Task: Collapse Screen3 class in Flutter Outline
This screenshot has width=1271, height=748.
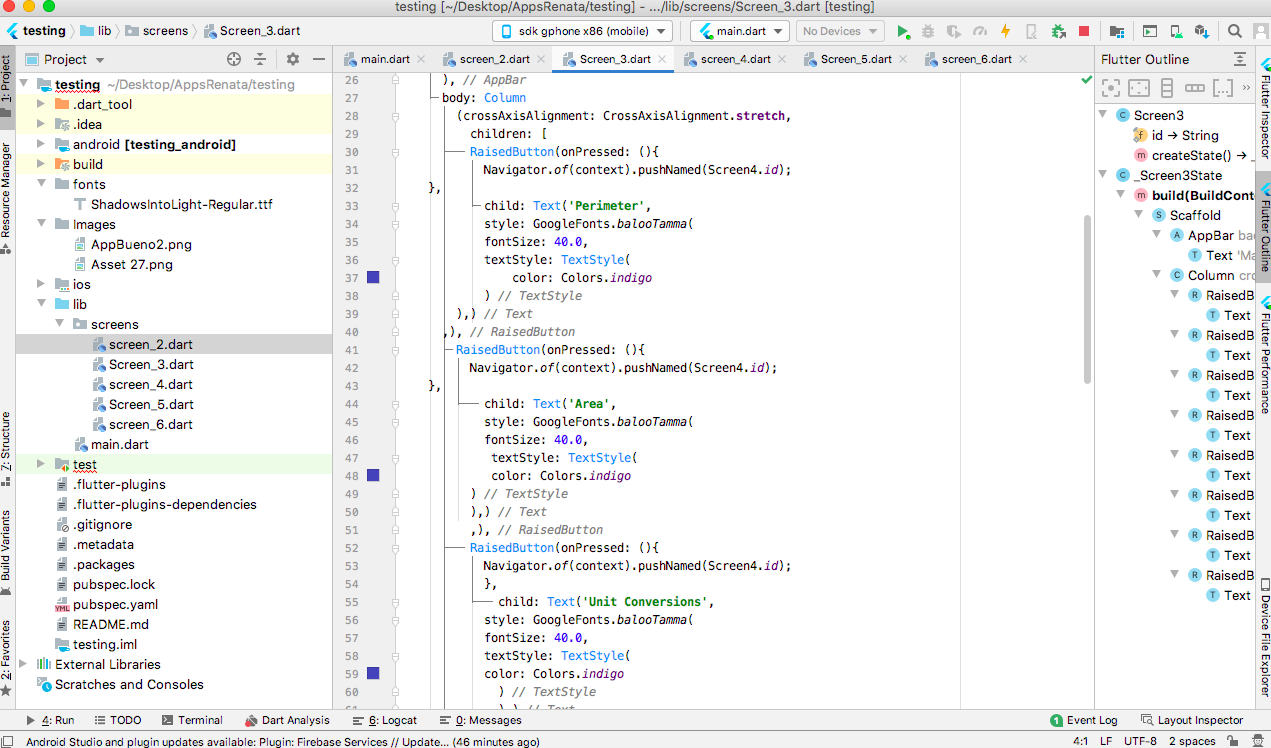Action: (x=1103, y=115)
